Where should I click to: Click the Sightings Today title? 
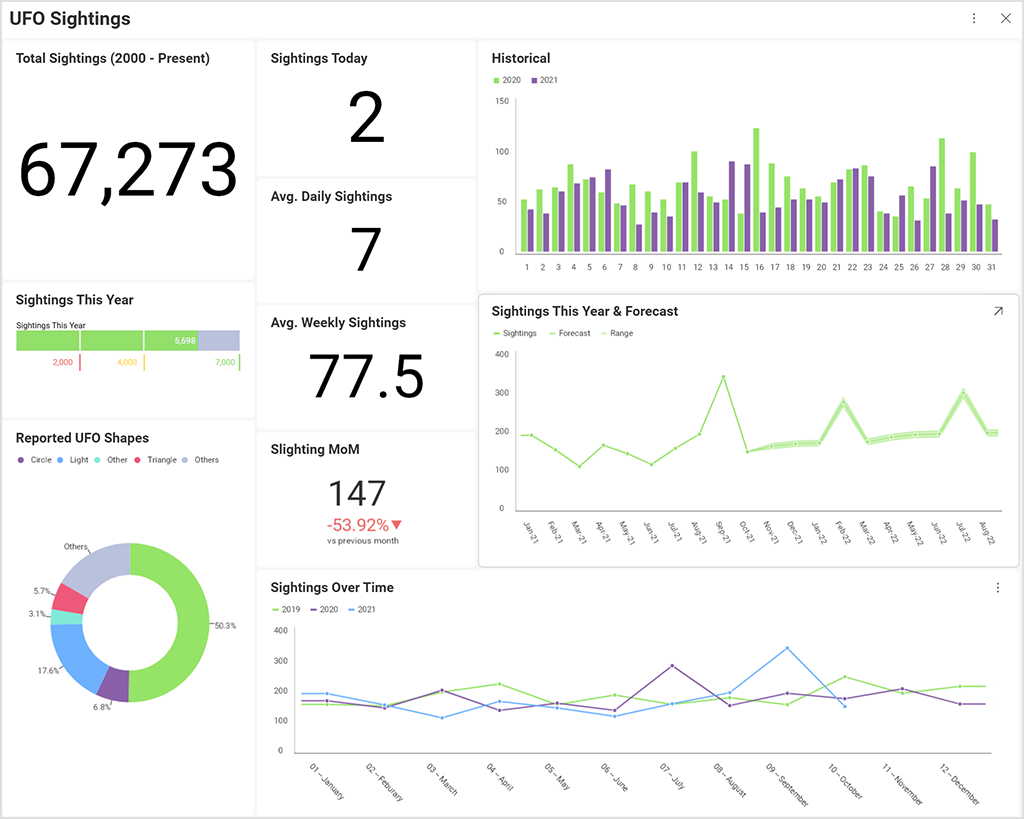[319, 59]
